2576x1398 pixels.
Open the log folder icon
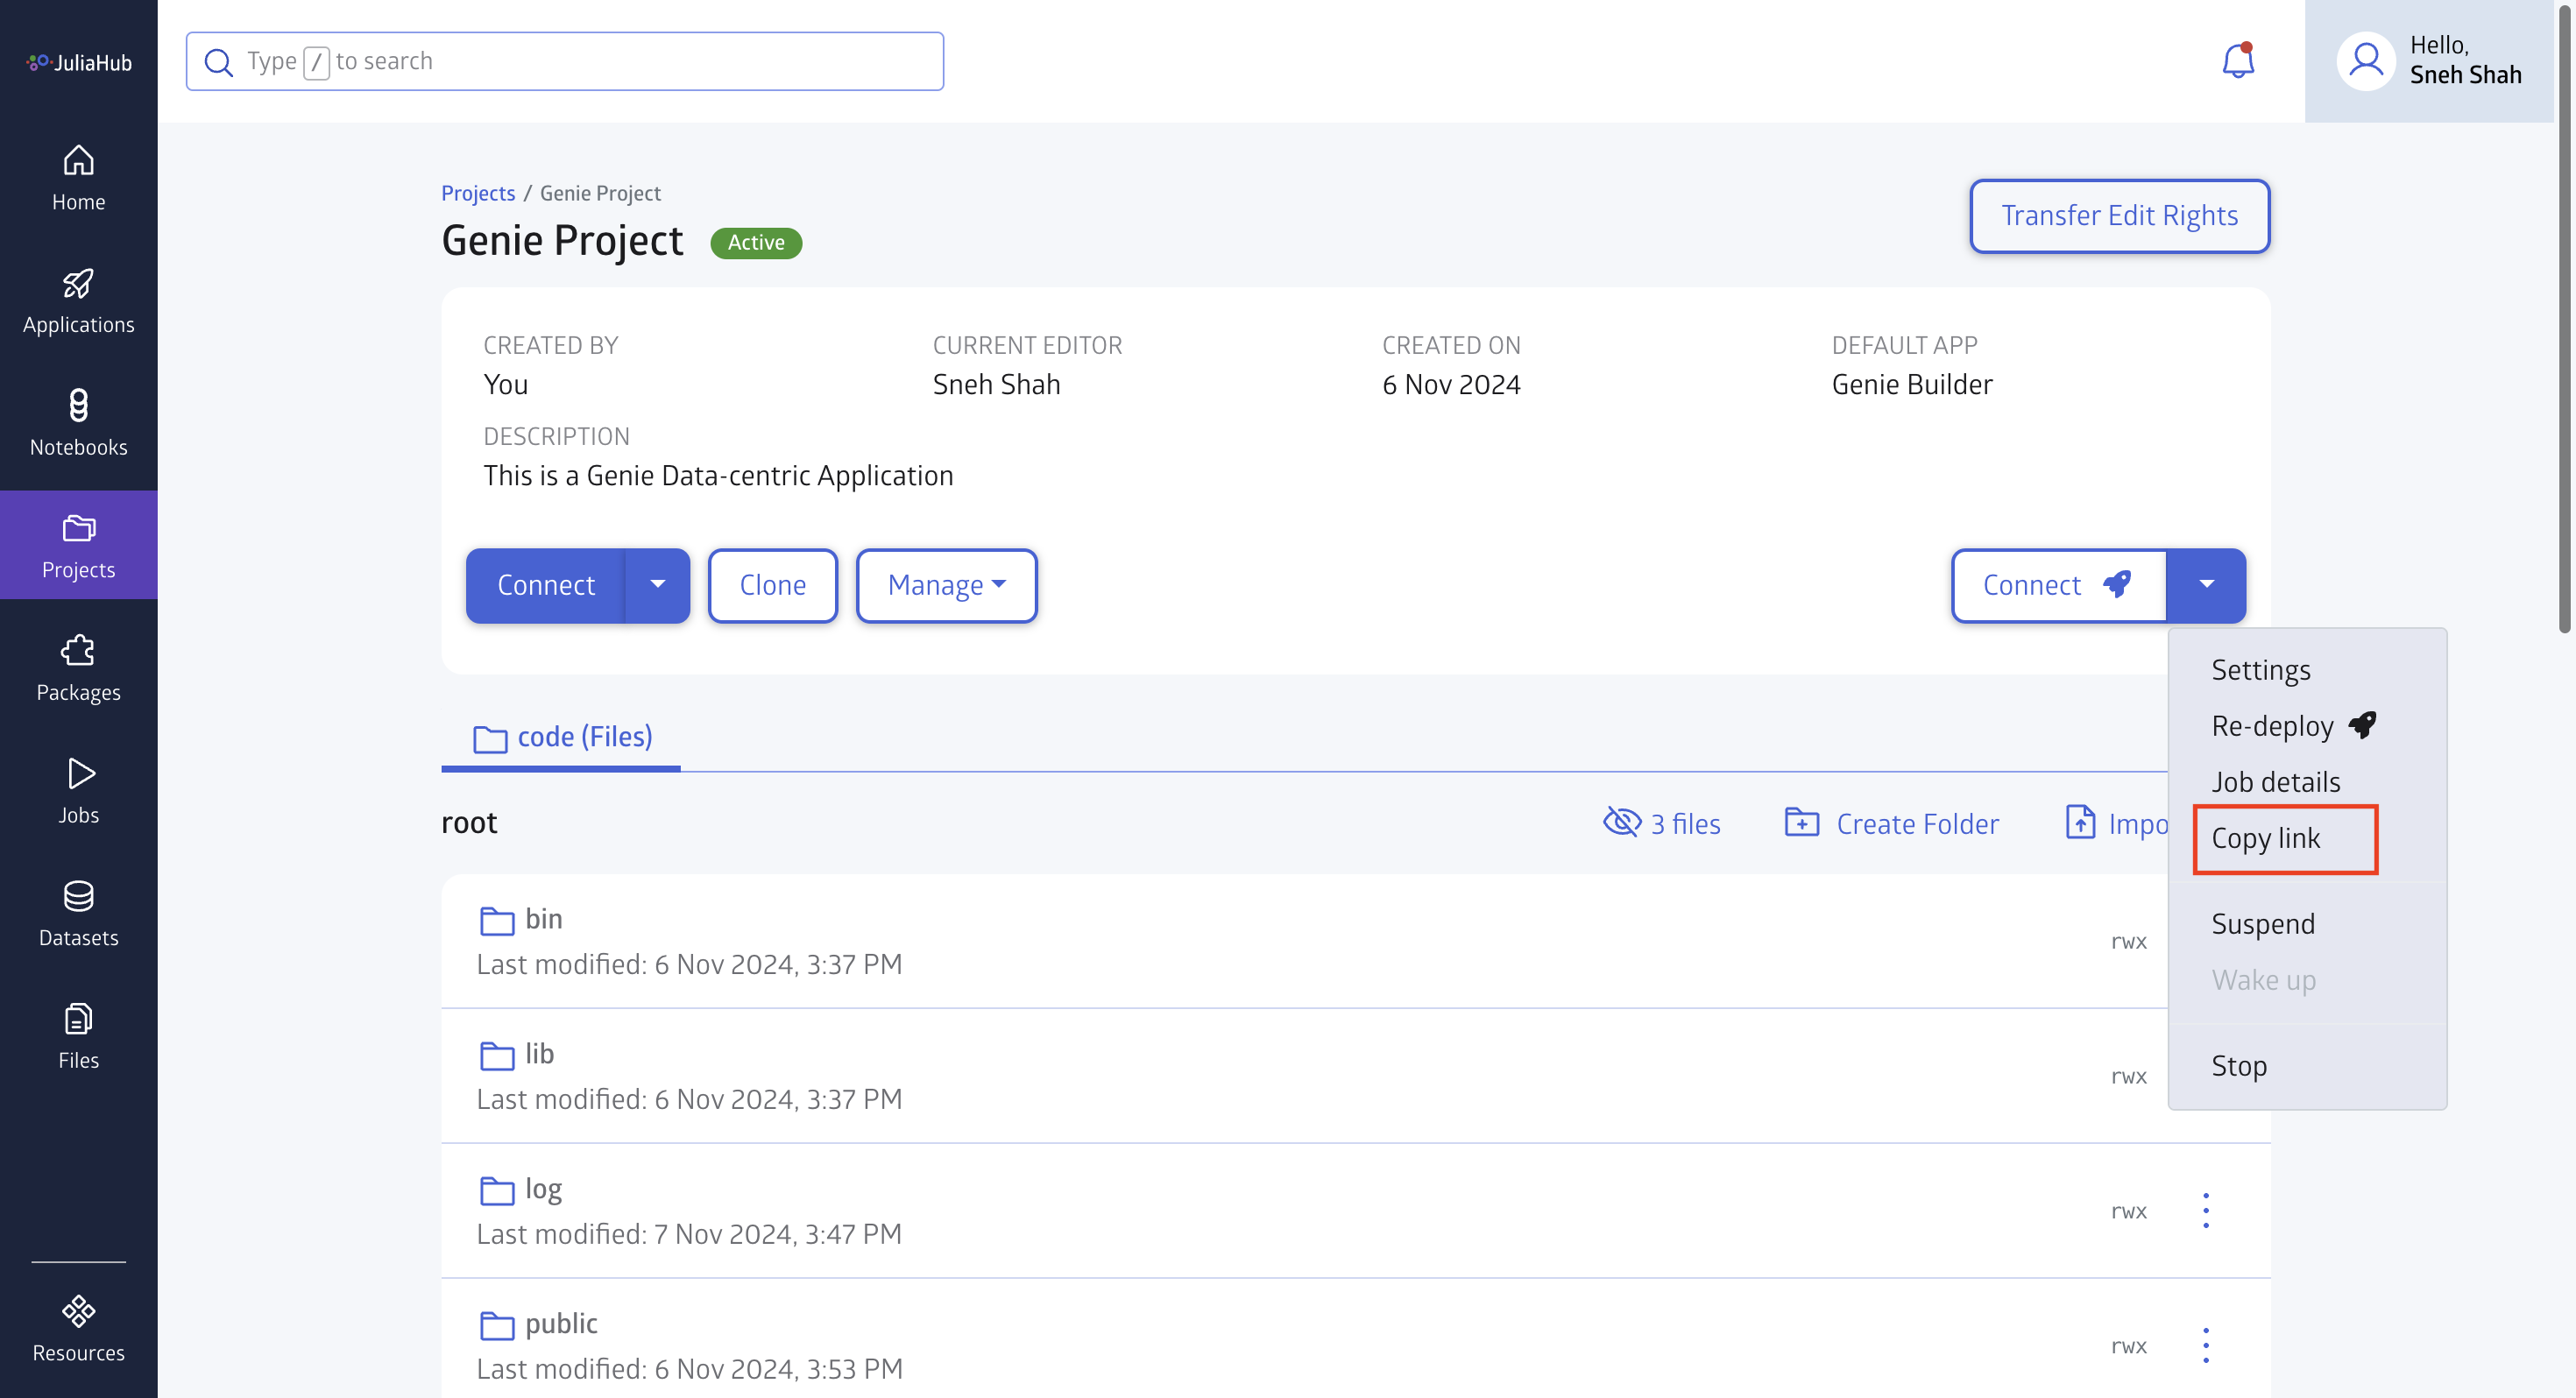[x=497, y=1191]
